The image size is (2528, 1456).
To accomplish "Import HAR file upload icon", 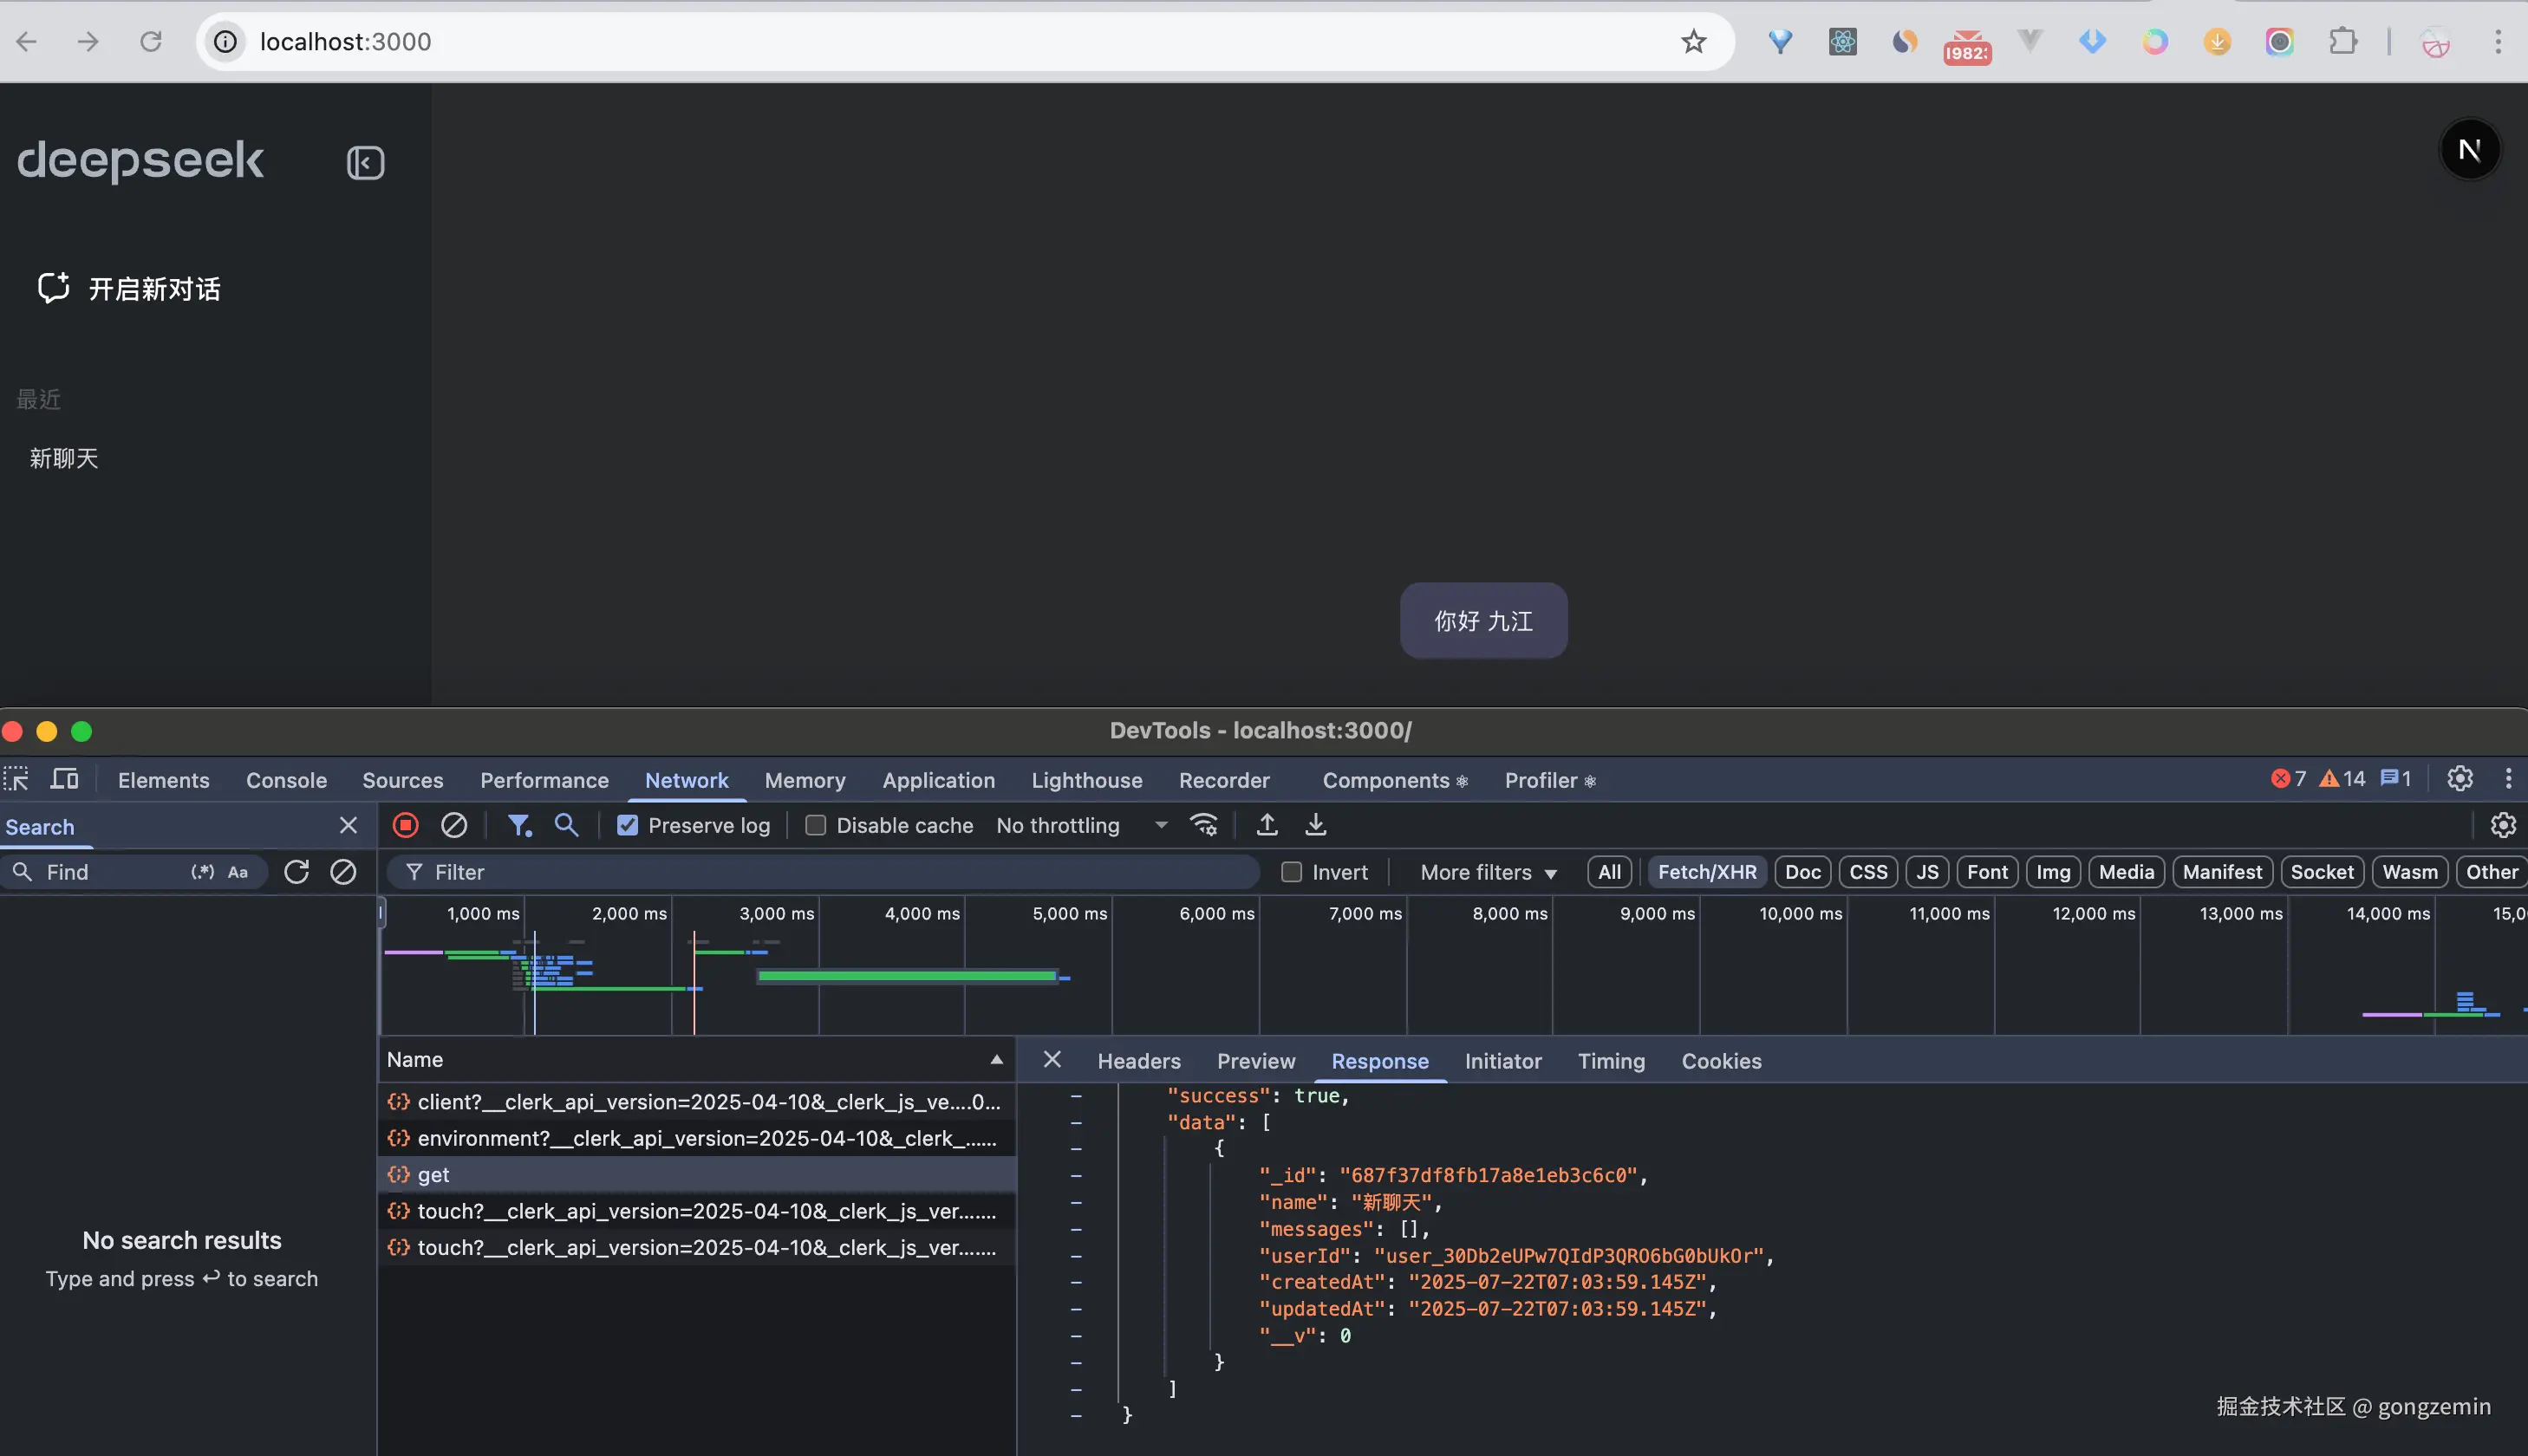I will [1267, 825].
